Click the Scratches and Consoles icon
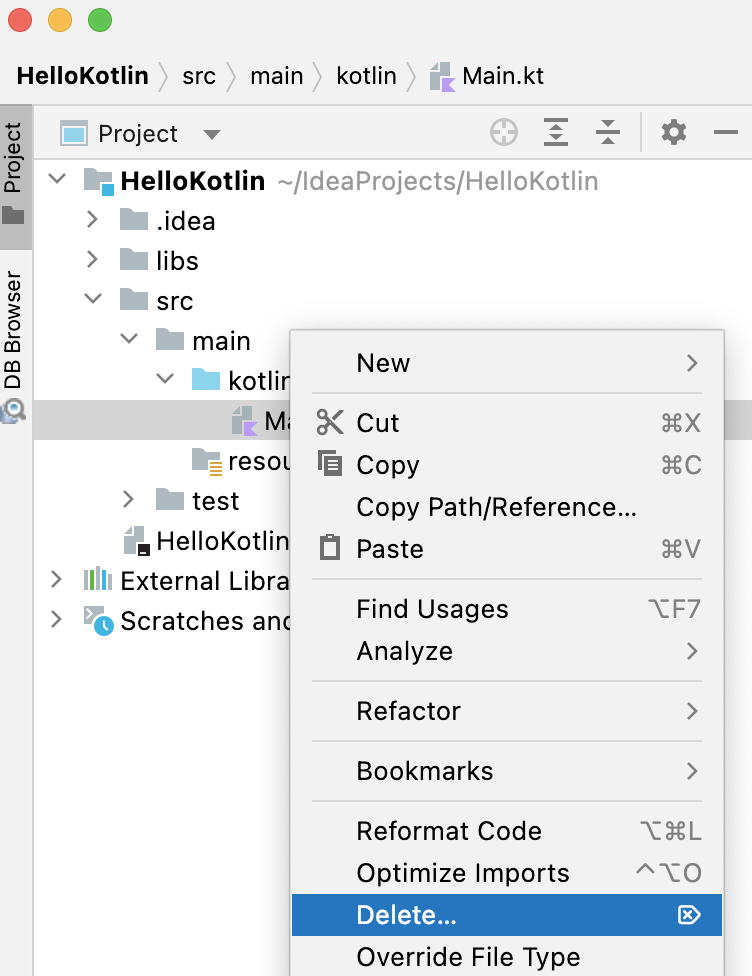 click(98, 621)
